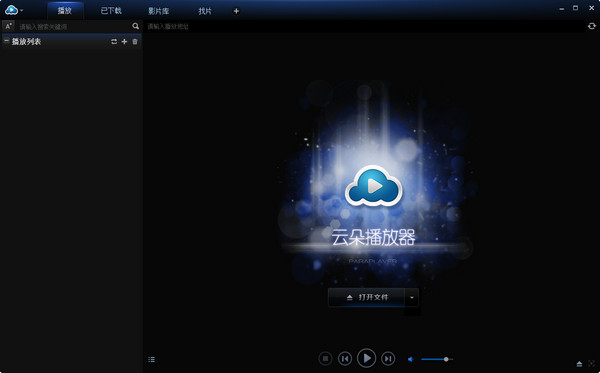The height and width of the screenshot is (373, 600).
Task: Mute audio with the speaker icon
Action: pyautogui.click(x=411, y=359)
